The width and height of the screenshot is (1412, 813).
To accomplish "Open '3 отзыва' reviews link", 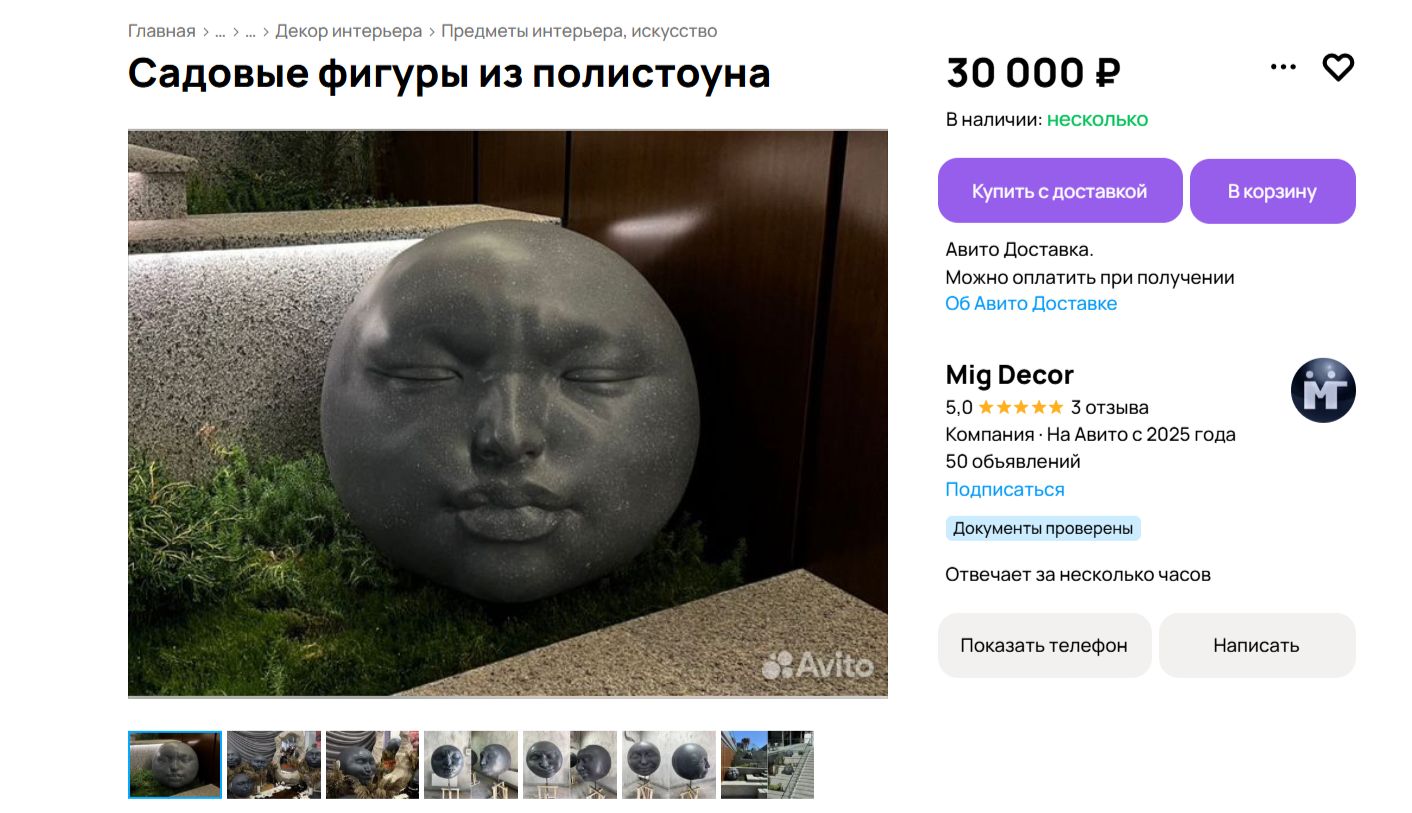I will click(x=1110, y=407).
